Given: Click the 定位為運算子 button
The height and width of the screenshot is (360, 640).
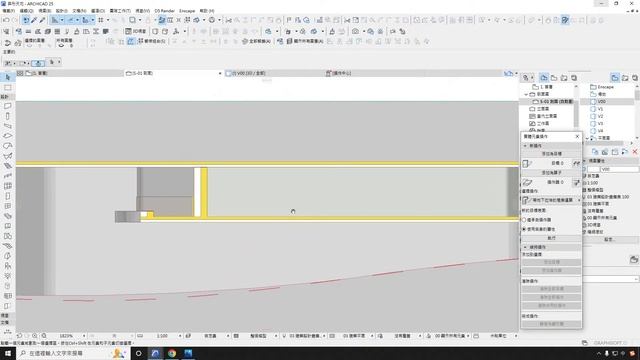Looking at the screenshot, I should point(551,173).
